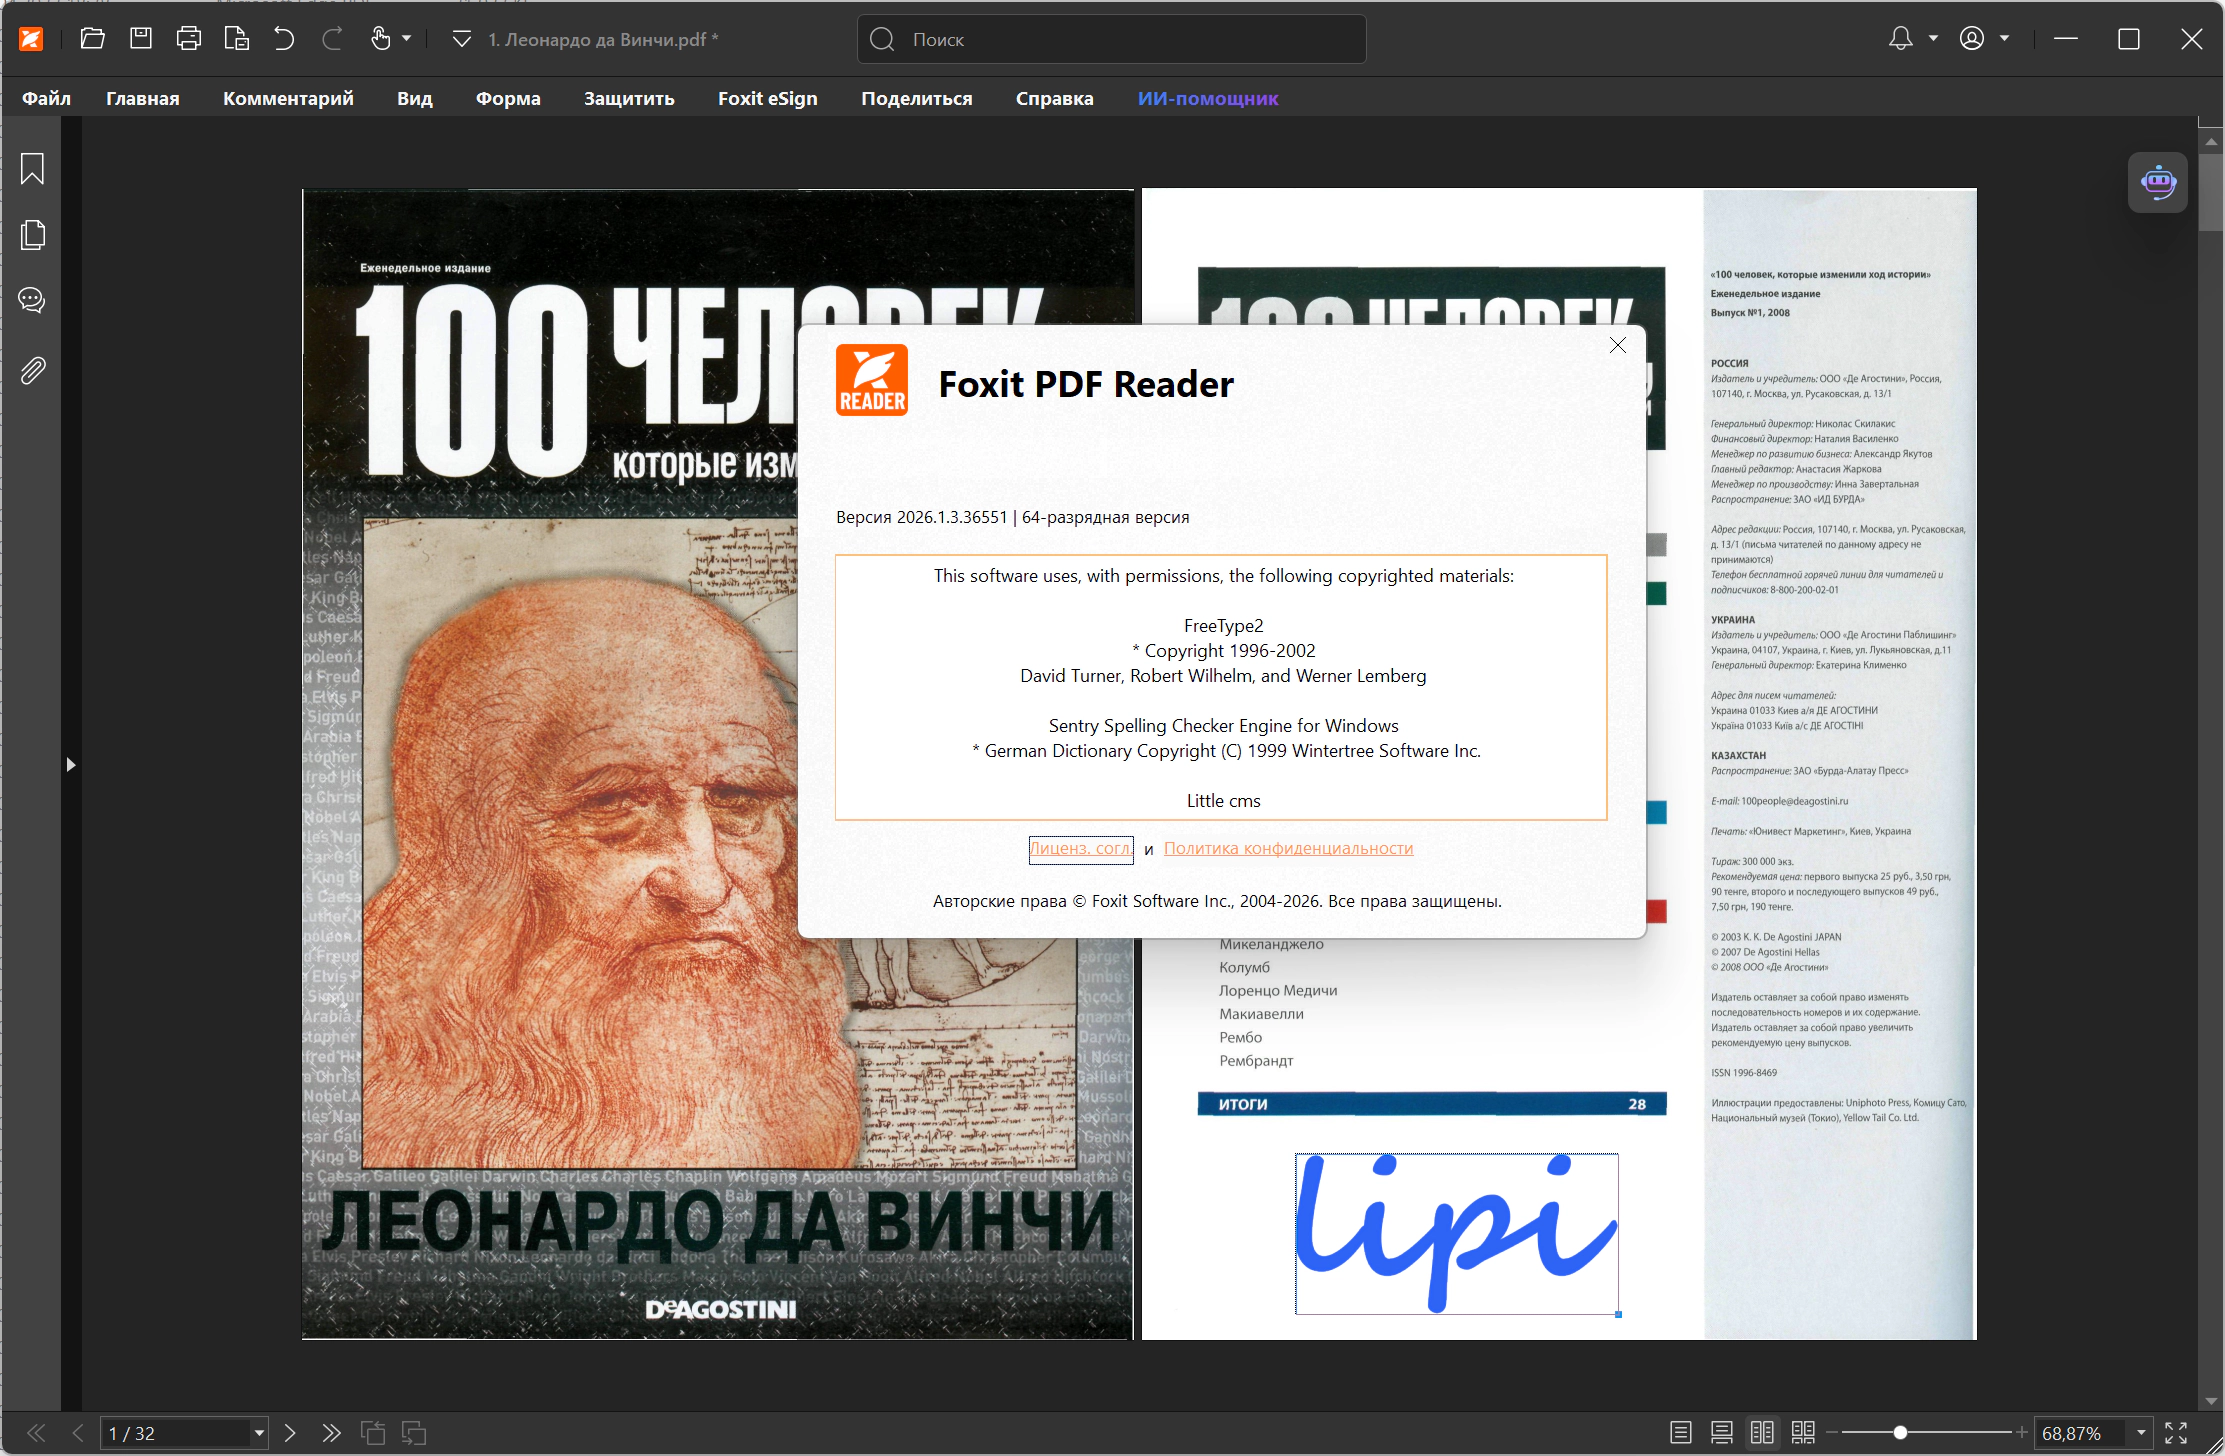Open the Поделиться tab

pos(917,98)
